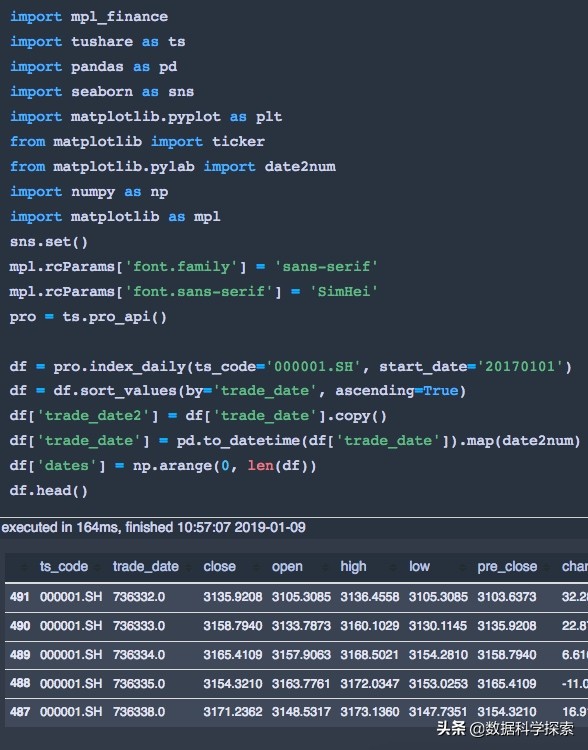Click the 'pro = ts.pro_api()' line
This screenshot has height=750, width=588.
click(x=88, y=317)
